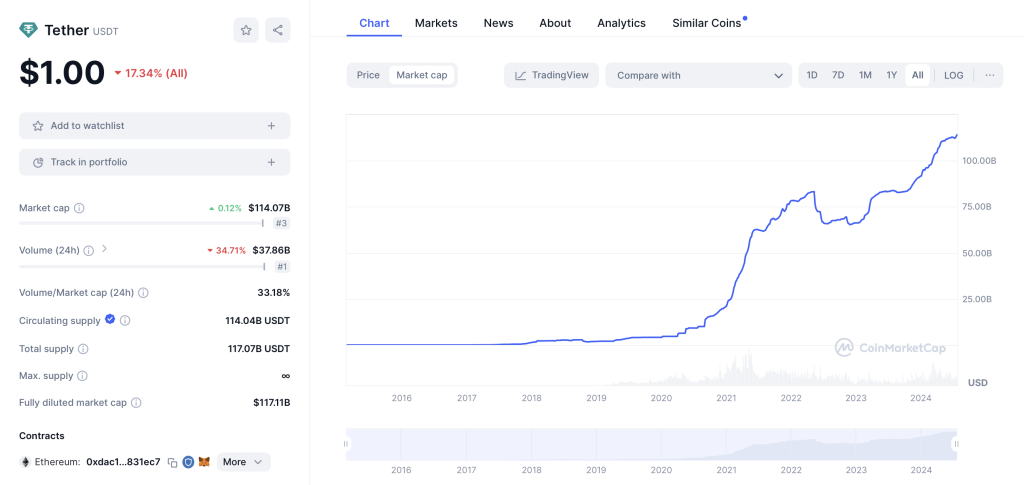Click the $117.11B fully diluted value

[272, 403]
